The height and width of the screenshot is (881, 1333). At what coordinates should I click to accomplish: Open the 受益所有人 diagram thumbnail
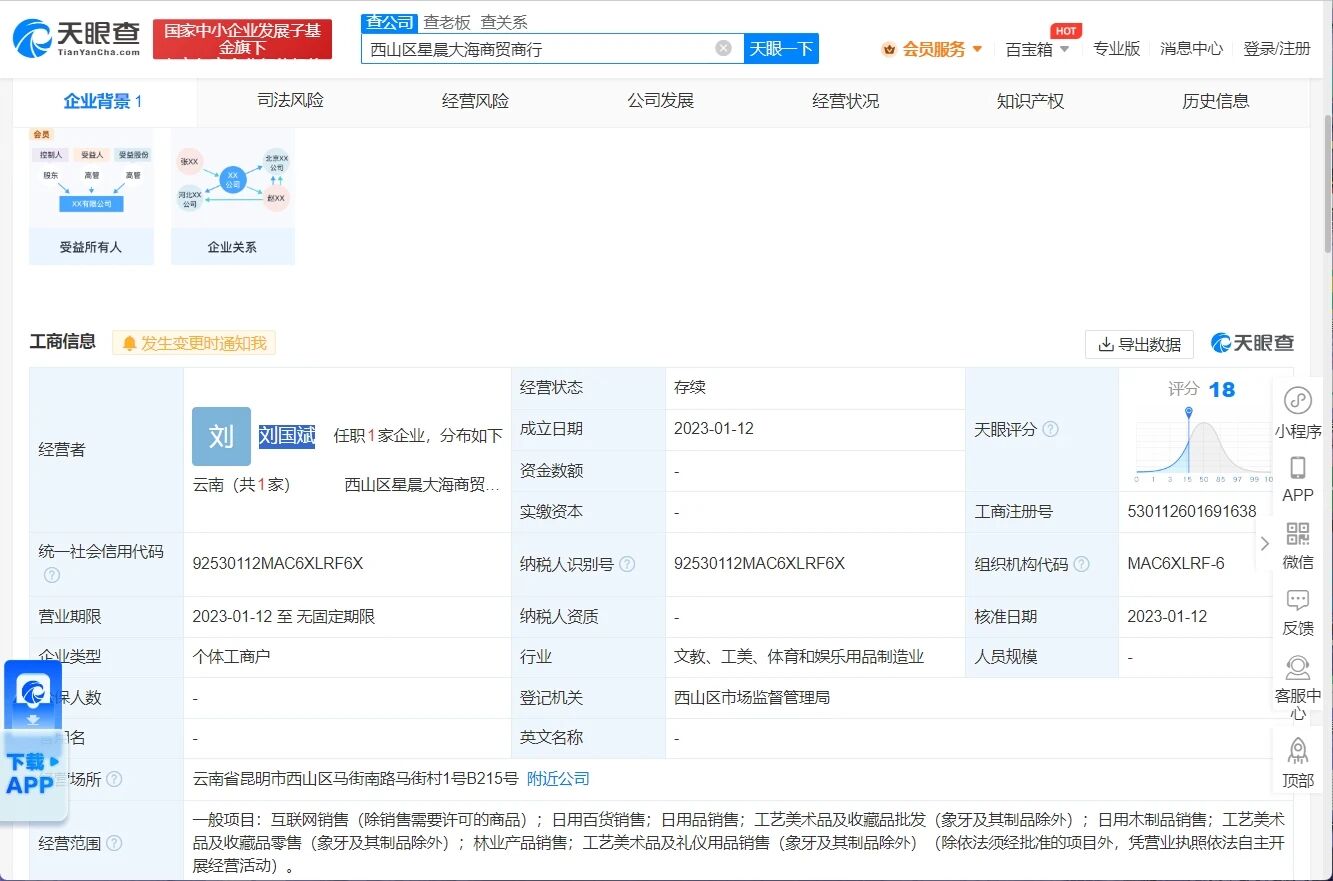(x=91, y=197)
